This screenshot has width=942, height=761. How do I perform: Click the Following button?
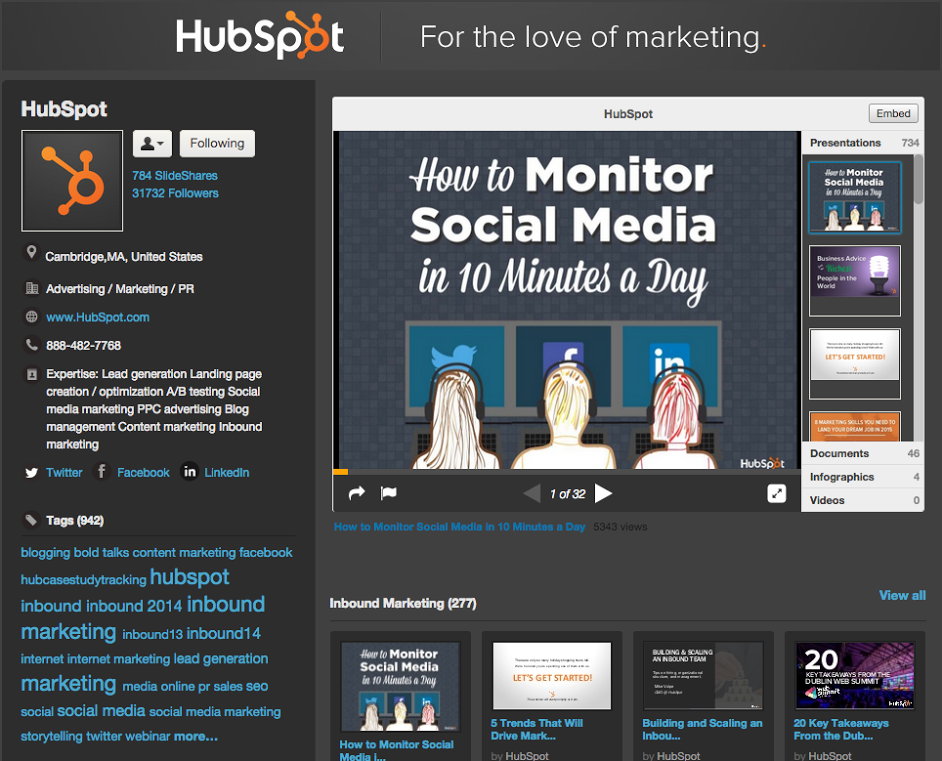click(217, 144)
